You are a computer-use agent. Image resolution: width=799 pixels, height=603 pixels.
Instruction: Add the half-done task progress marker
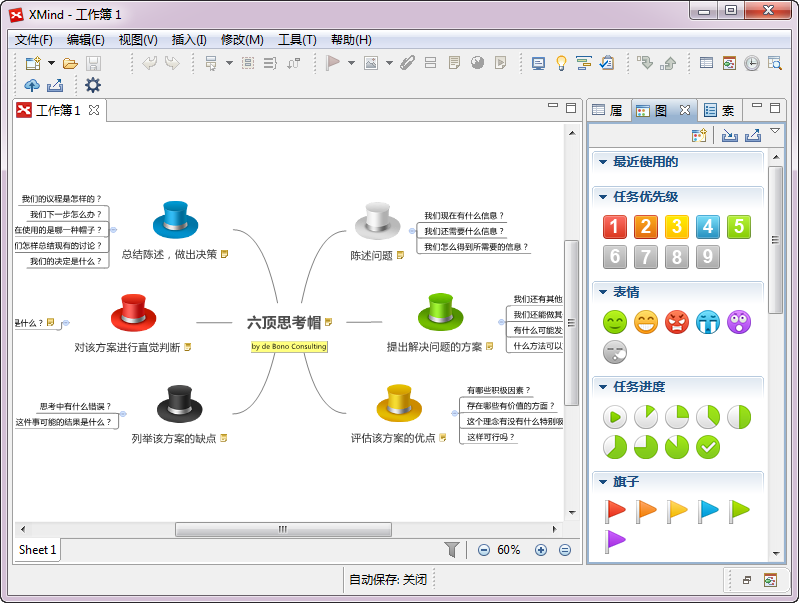pyautogui.click(x=739, y=417)
